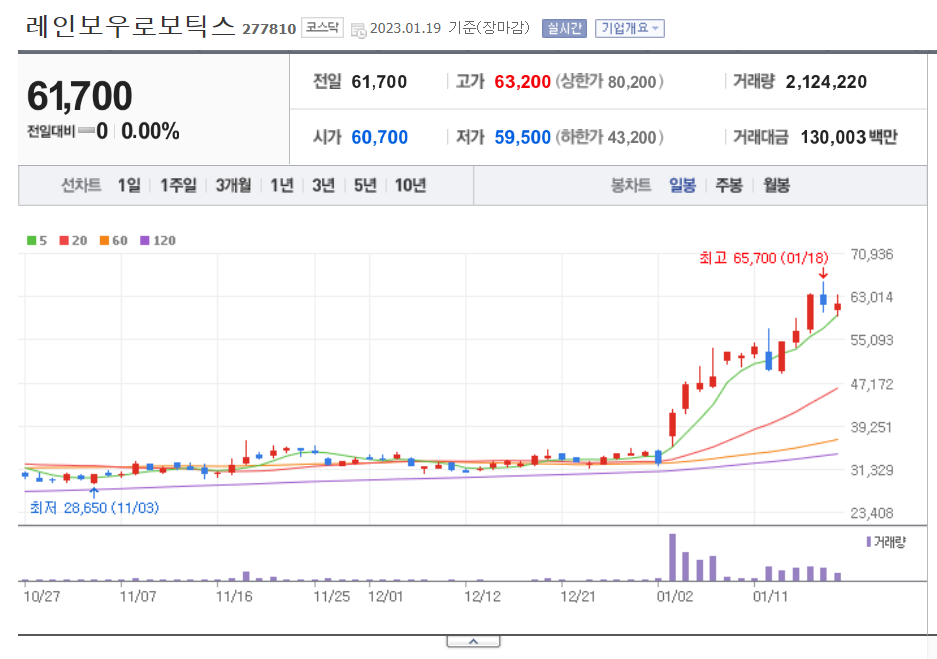Switch to the 월봉 monthly candle chart

pyautogui.click(x=776, y=185)
